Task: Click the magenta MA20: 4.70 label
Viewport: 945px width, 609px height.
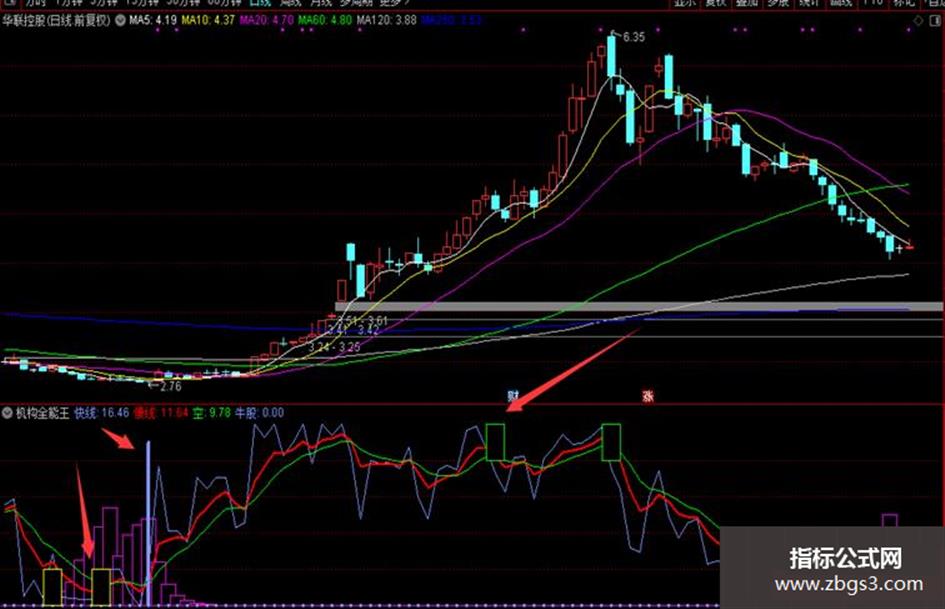Action: coord(266,20)
